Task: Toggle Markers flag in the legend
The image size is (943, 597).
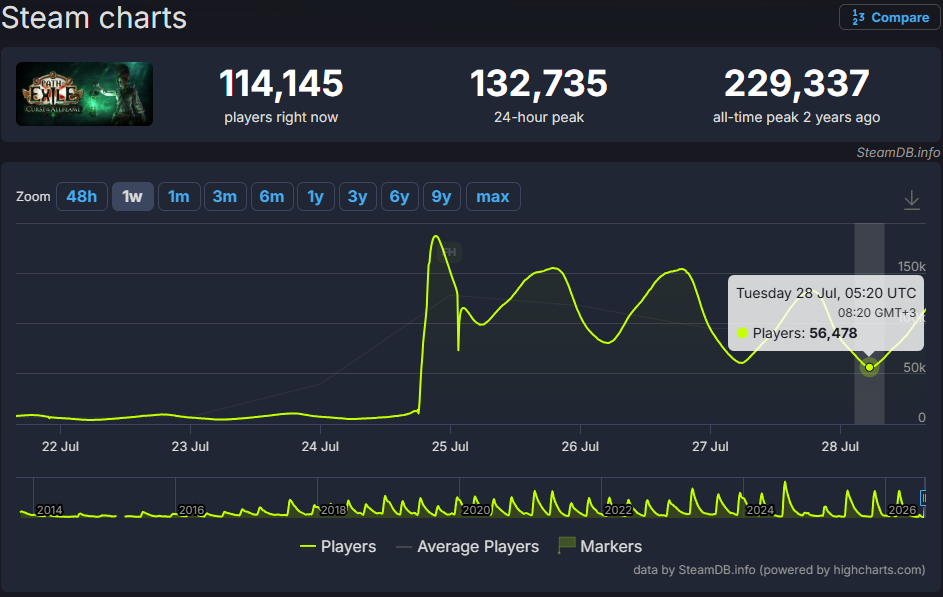Action: point(600,546)
